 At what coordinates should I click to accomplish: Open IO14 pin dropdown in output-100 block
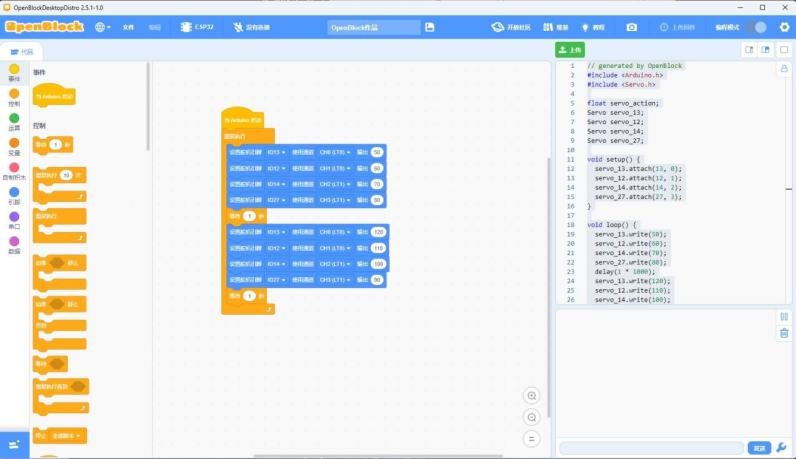276,264
